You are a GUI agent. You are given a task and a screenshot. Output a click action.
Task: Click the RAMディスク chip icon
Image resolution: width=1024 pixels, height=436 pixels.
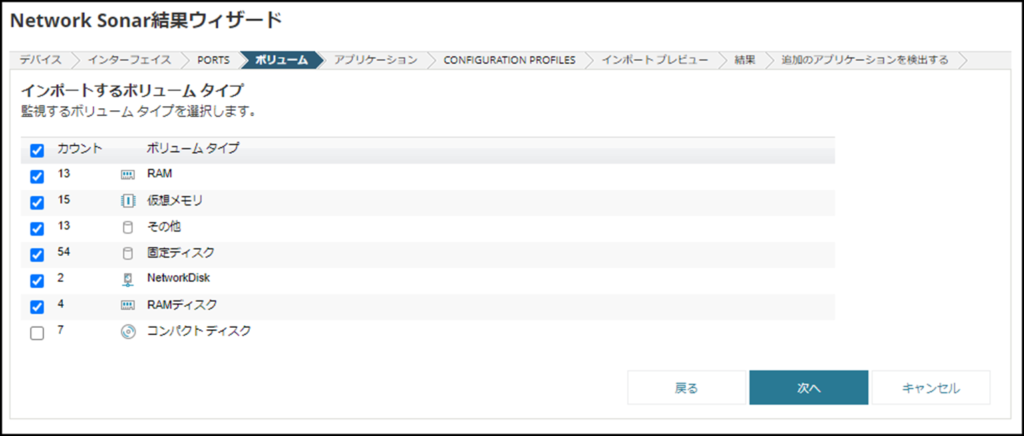[127, 305]
